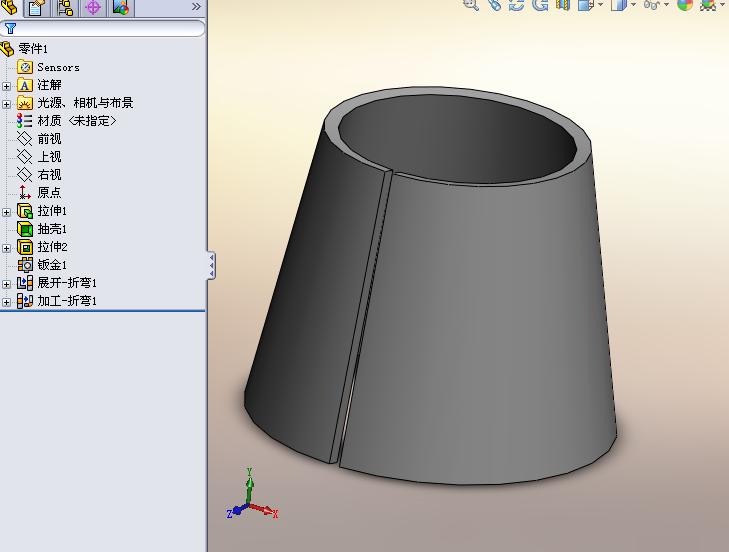This screenshot has width=729, height=552.
Task: Select the 拉伸2 cut-extrude feature
Action: [x=52, y=246]
